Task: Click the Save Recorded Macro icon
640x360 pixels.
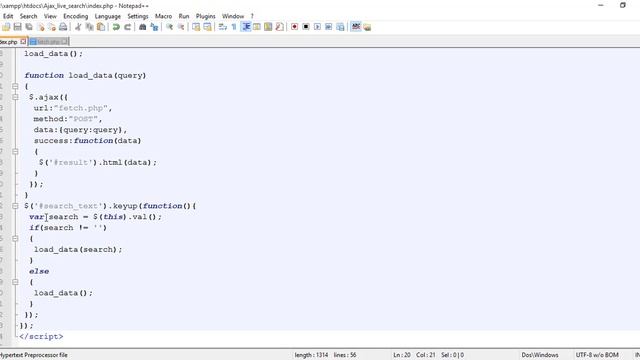Action: [x=340, y=27]
